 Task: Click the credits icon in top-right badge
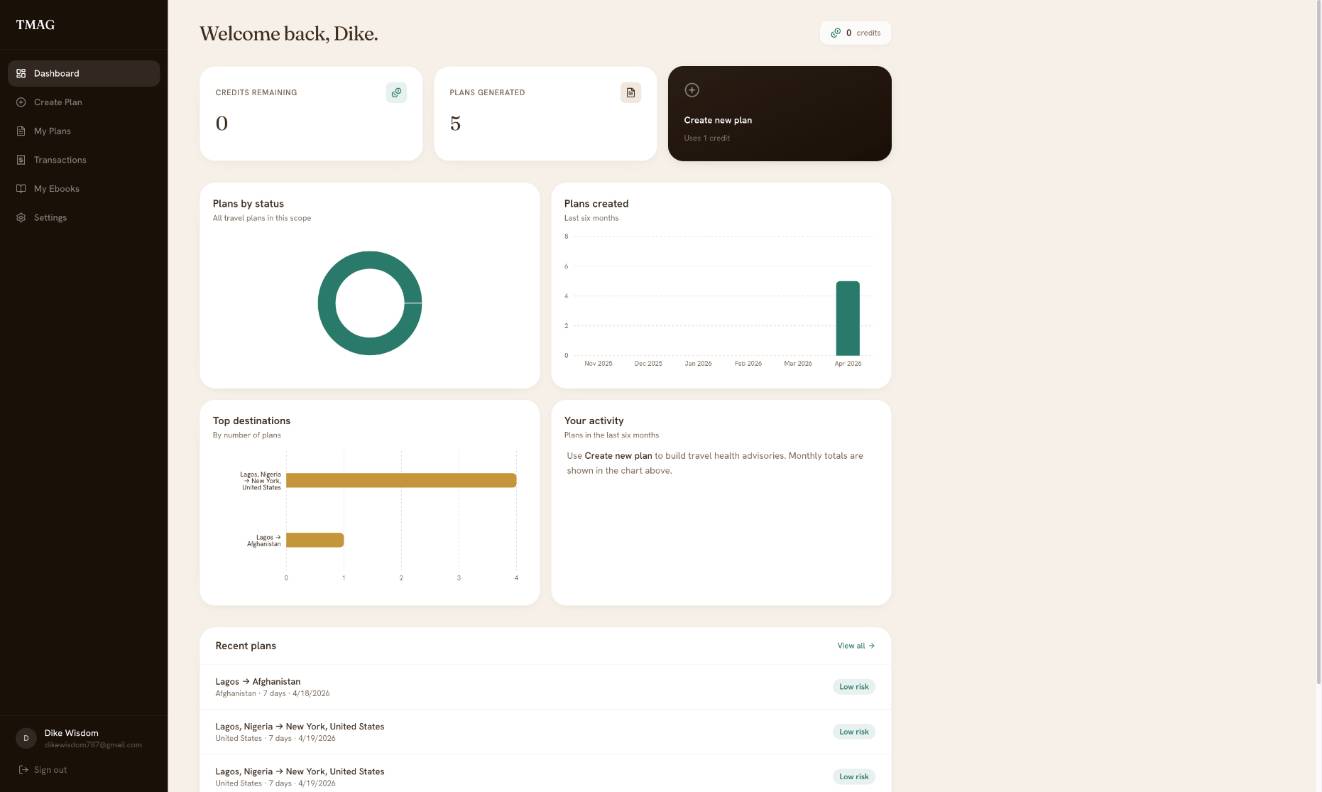[x=836, y=33]
